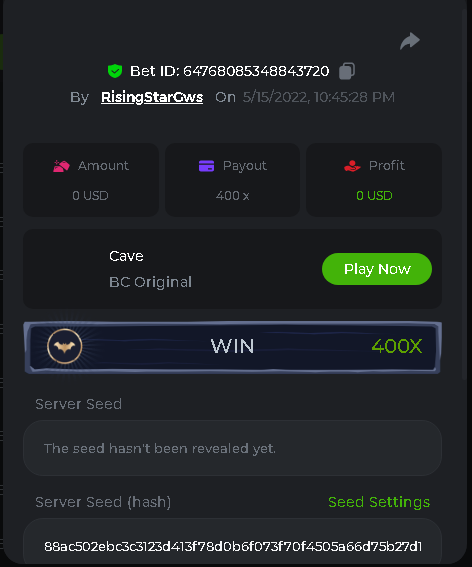Screen dimensions: 472x567
Task: Click the purple Payout card icon
Action: pyautogui.click(x=207, y=166)
